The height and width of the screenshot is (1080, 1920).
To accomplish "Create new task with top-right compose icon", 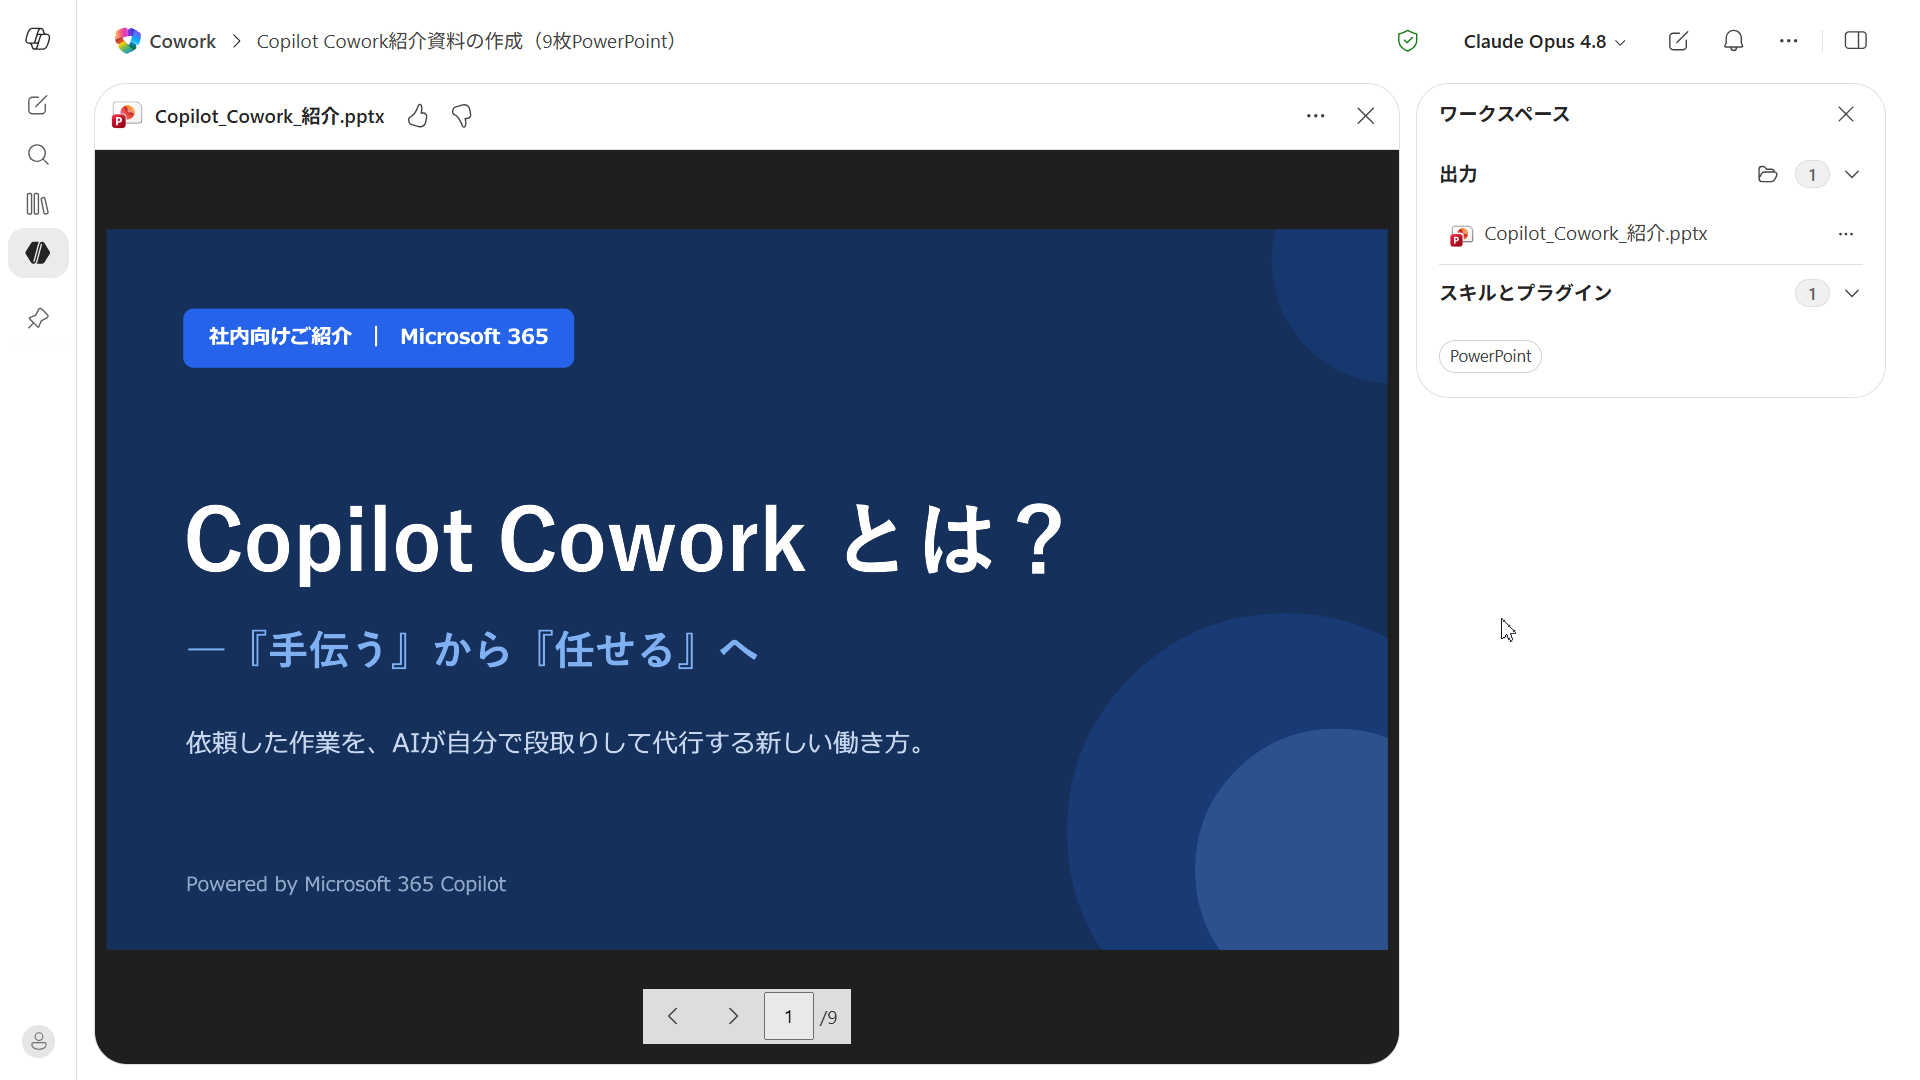I will 1678,41.
